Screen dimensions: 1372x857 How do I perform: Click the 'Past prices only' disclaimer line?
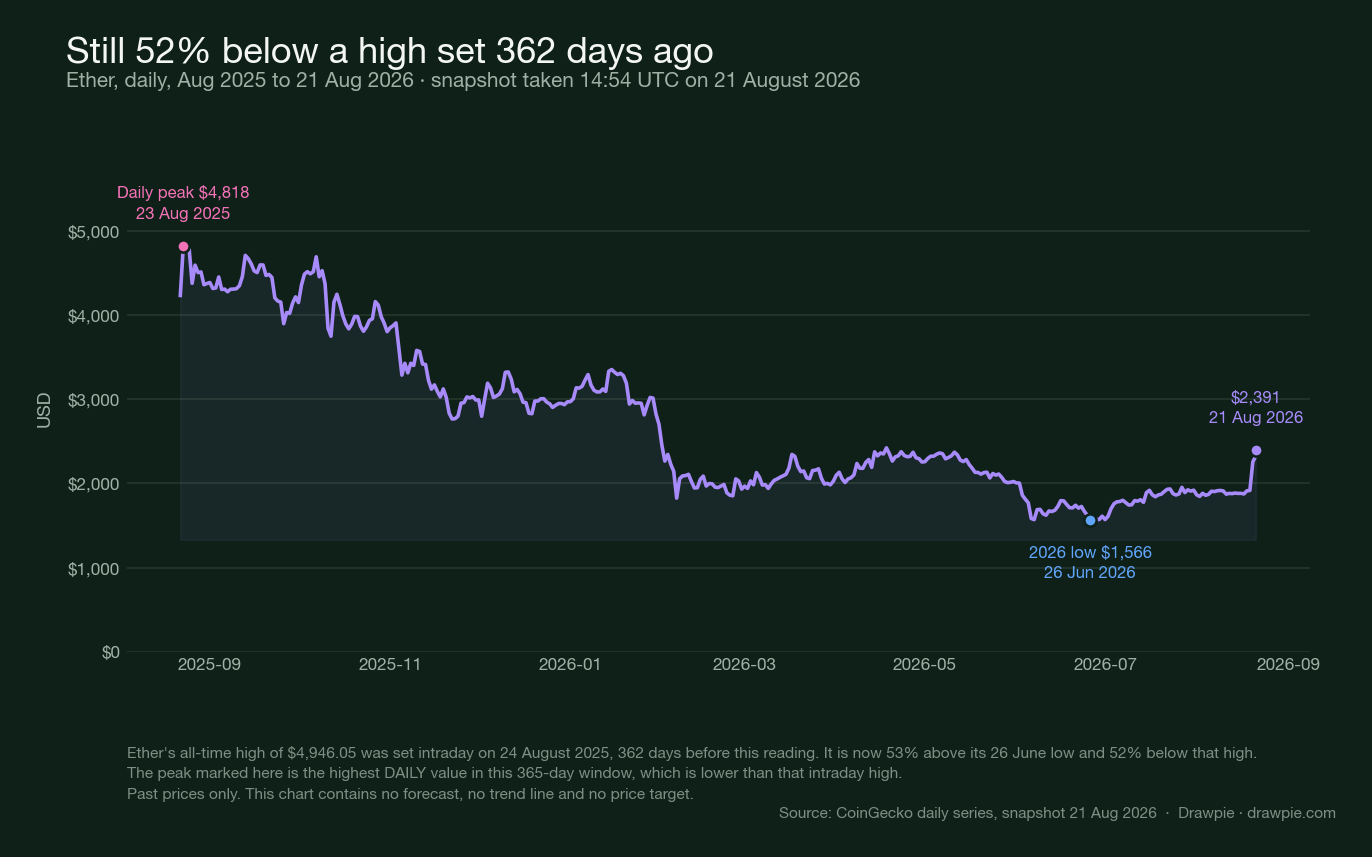(410, 794)
